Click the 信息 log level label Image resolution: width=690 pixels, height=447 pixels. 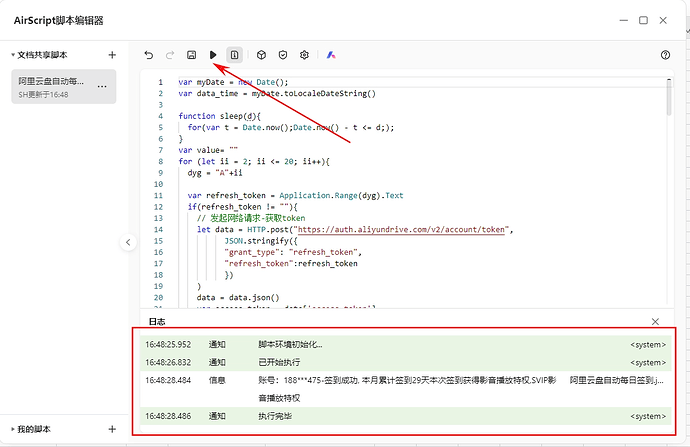coord(217,380)
